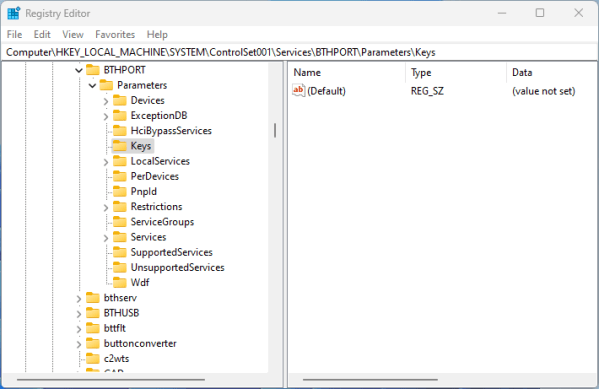This screenshot has height=389, width=599.
Task: Click the HciBypassServices folder icon
Action: 120,131
